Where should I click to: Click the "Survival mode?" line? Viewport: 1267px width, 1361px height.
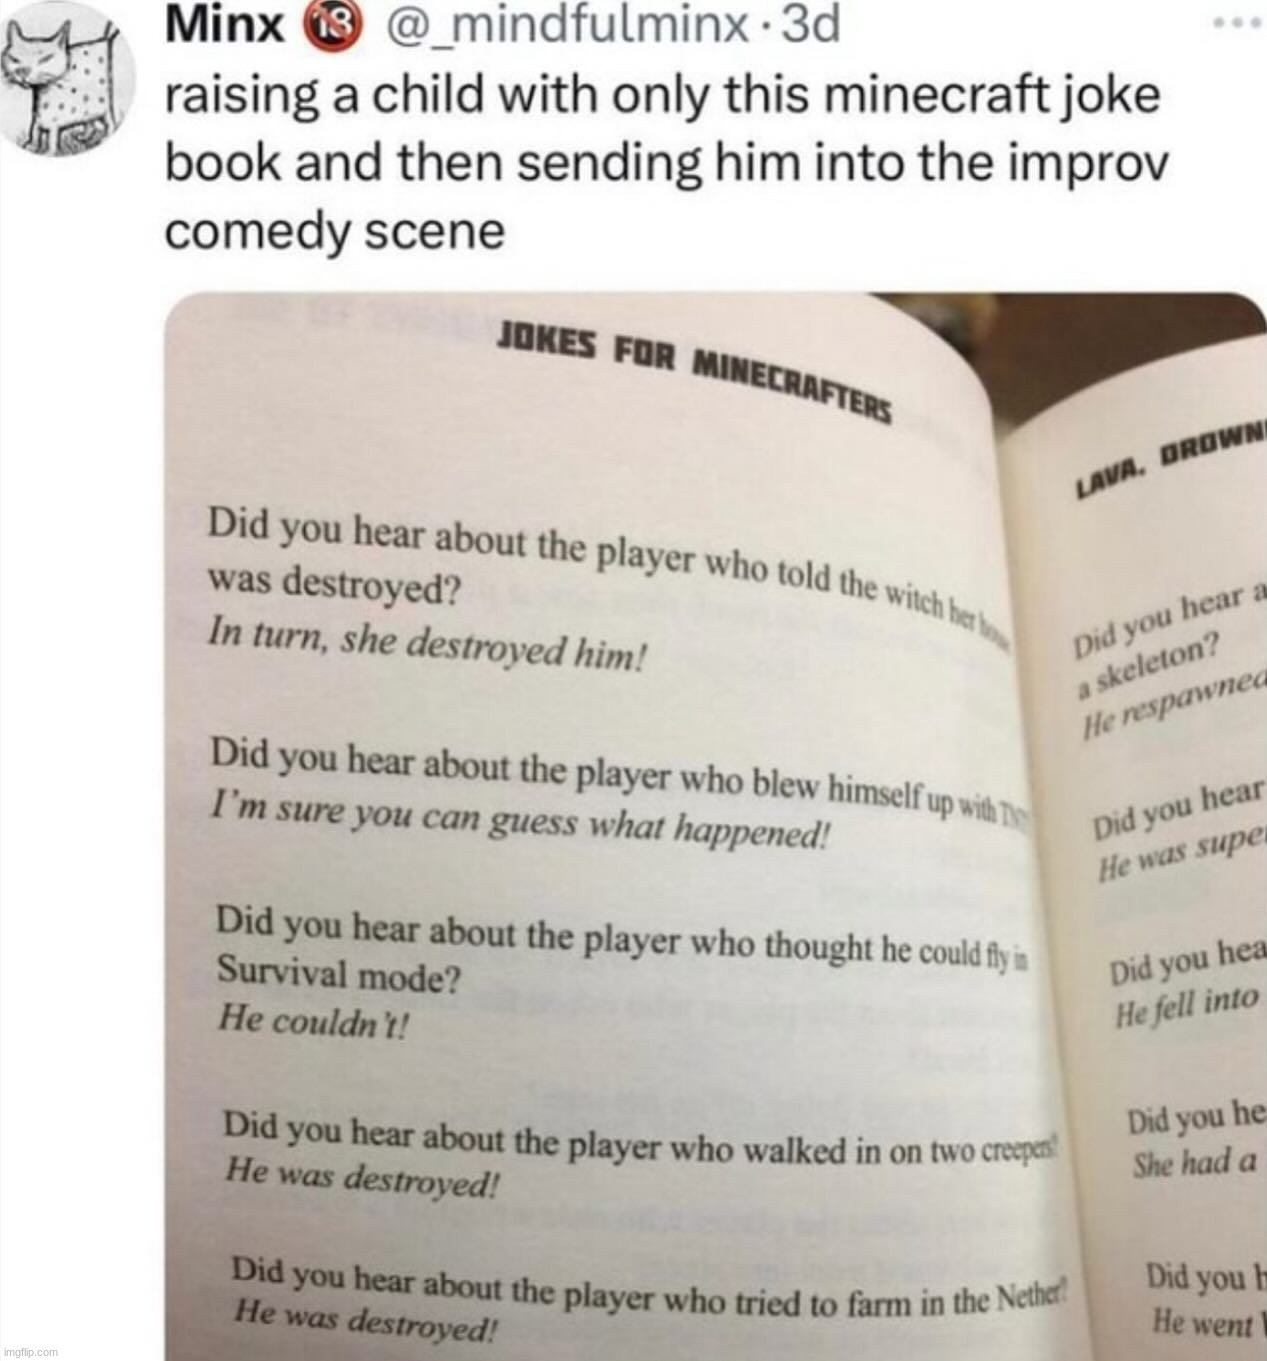point(339,973)
